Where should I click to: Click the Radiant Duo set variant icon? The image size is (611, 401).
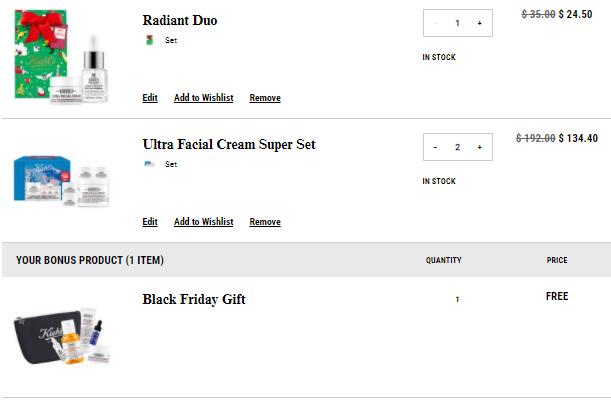pyautogui.click(x=149, y=40)
